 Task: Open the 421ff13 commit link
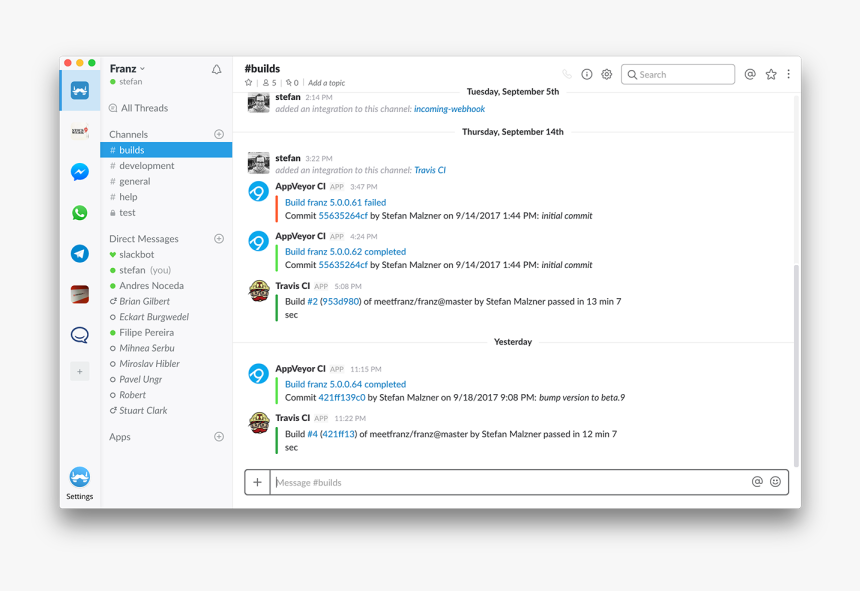(338, 434)
